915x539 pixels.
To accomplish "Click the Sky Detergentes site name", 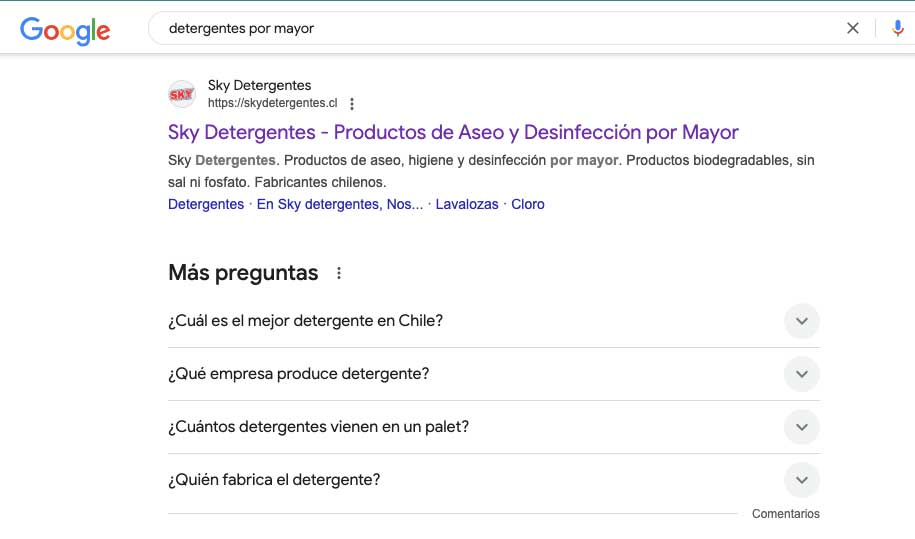I will (x=260, y=85).
